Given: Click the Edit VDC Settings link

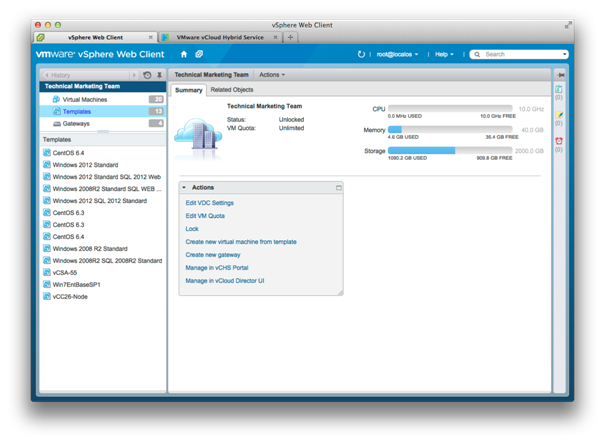Looking at the screenshot, I should coord(210,203).
